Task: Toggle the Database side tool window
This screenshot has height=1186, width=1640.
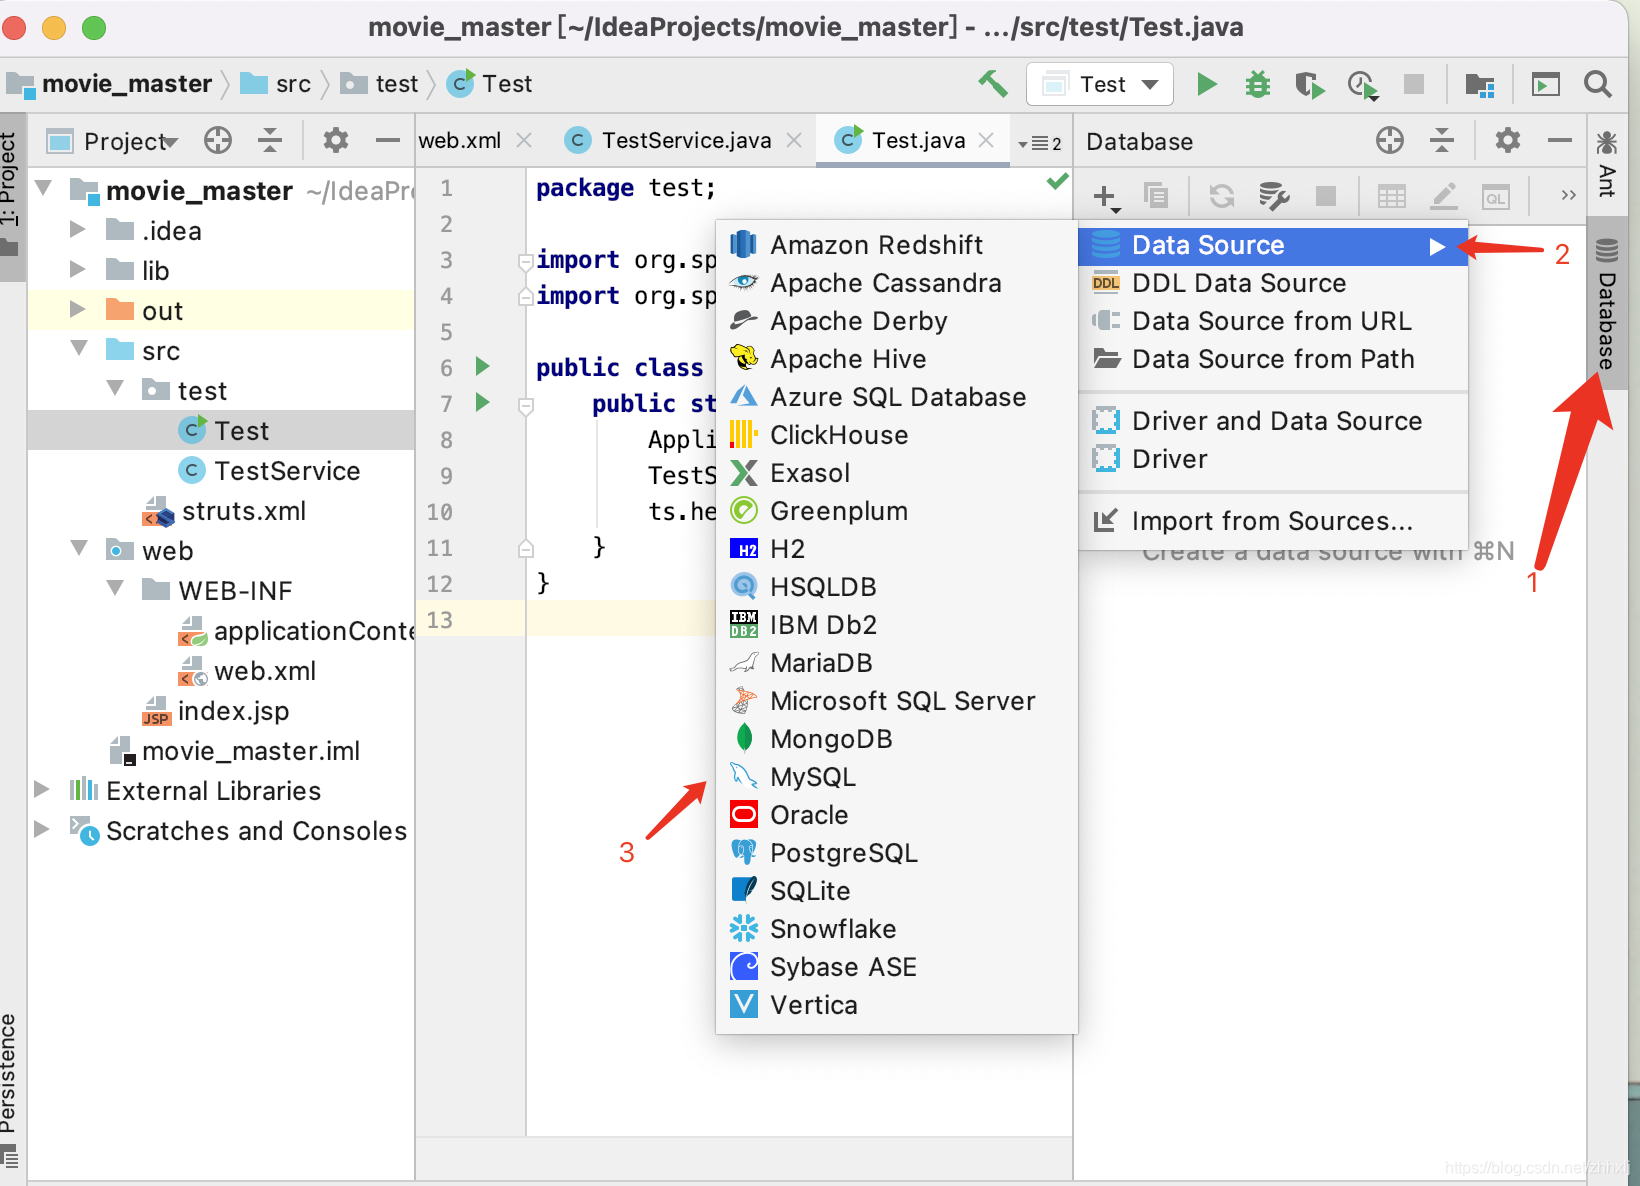Action: point(1607,305)
